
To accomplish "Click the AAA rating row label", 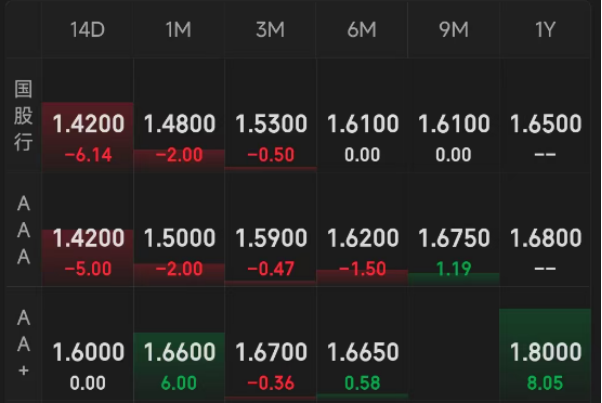I will (23, 230).
